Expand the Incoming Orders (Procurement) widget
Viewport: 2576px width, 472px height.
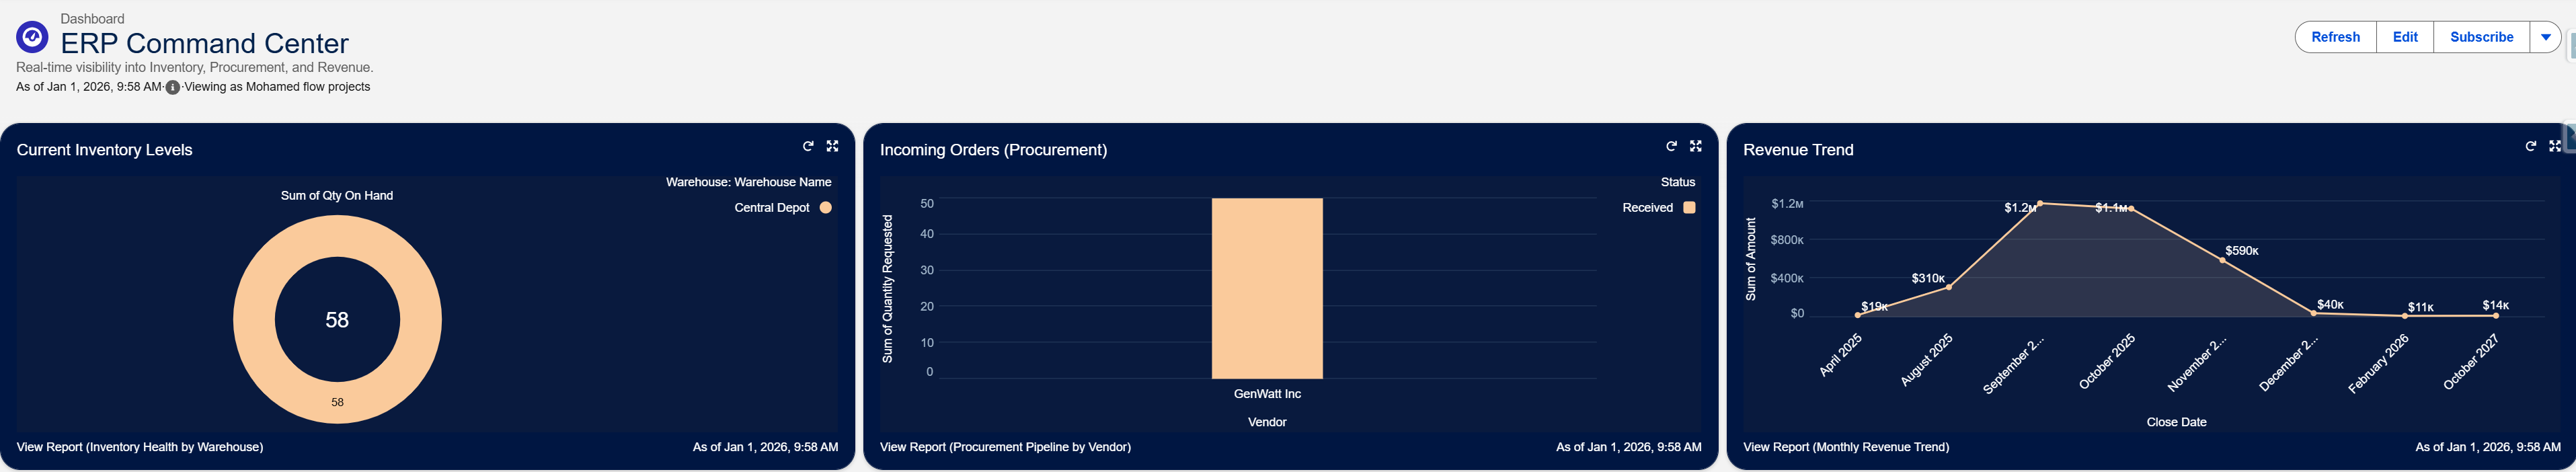pyautogui.click(x=1695, y=146)
